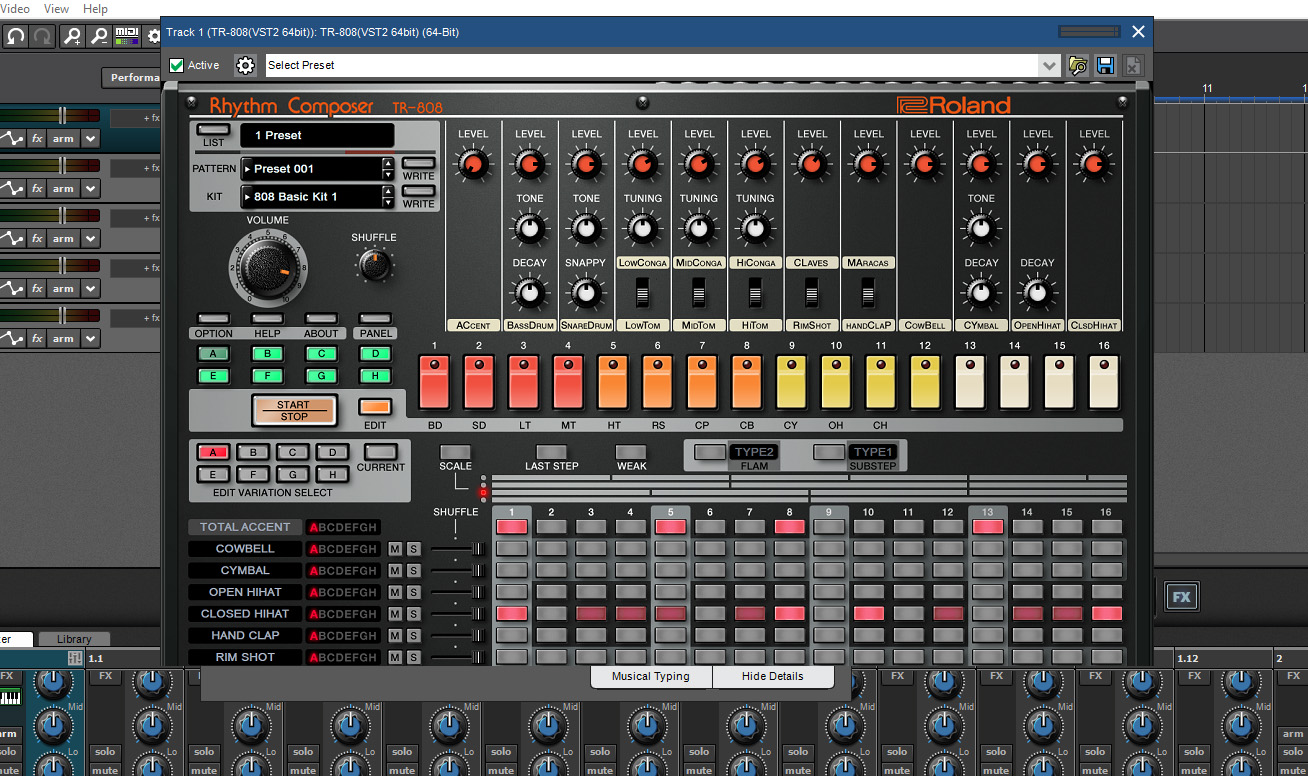
Task: Click WRITE next to KIT
Action: click(x=418, y=191)
